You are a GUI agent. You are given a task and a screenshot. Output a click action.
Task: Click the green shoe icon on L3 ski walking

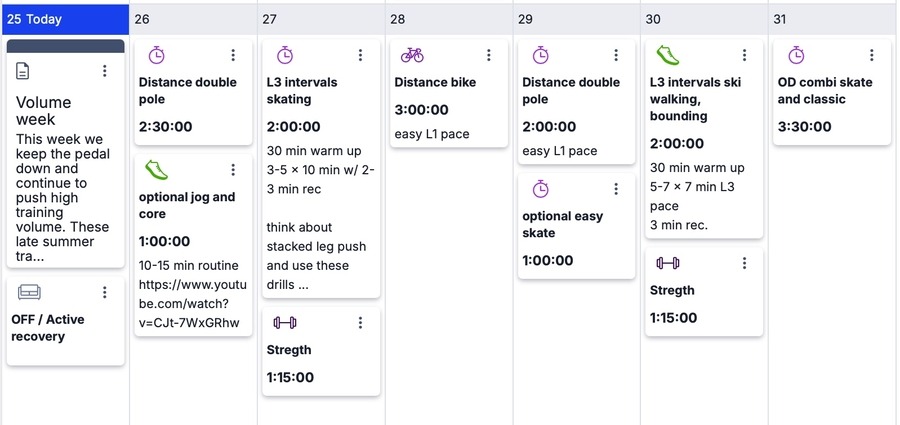tap(667, 54)
